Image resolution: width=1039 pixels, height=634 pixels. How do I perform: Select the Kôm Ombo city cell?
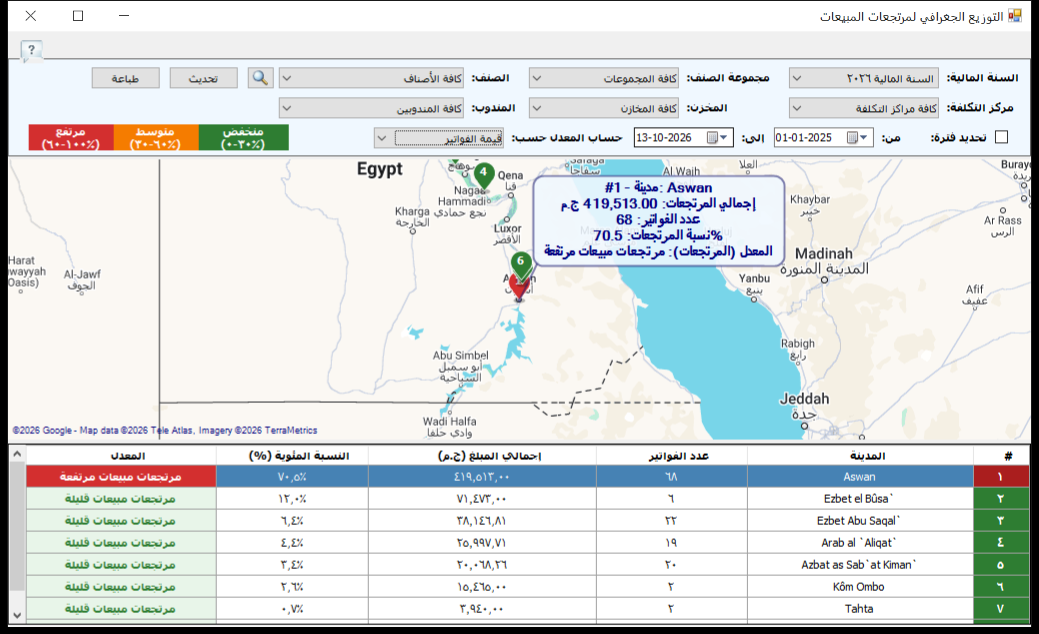[860, 587]
